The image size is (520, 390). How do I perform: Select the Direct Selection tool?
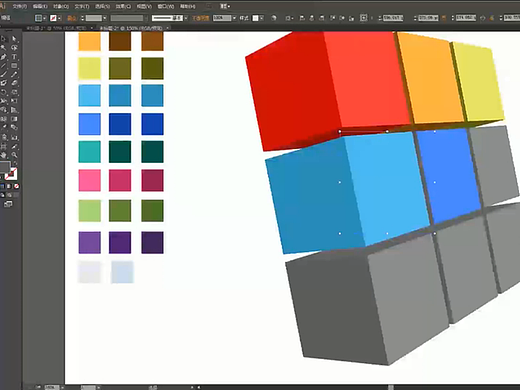(x=14, y=39)
